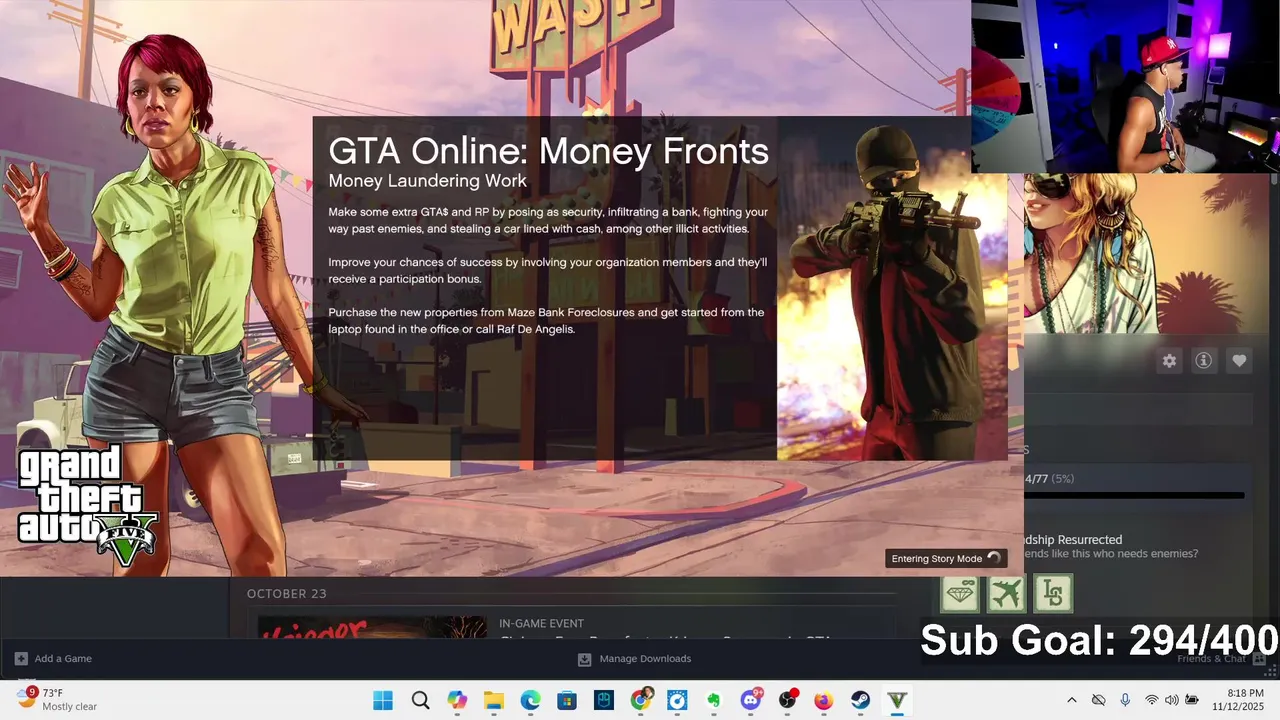Open Microsoft Store from taskbar

(x=567, y=700)
